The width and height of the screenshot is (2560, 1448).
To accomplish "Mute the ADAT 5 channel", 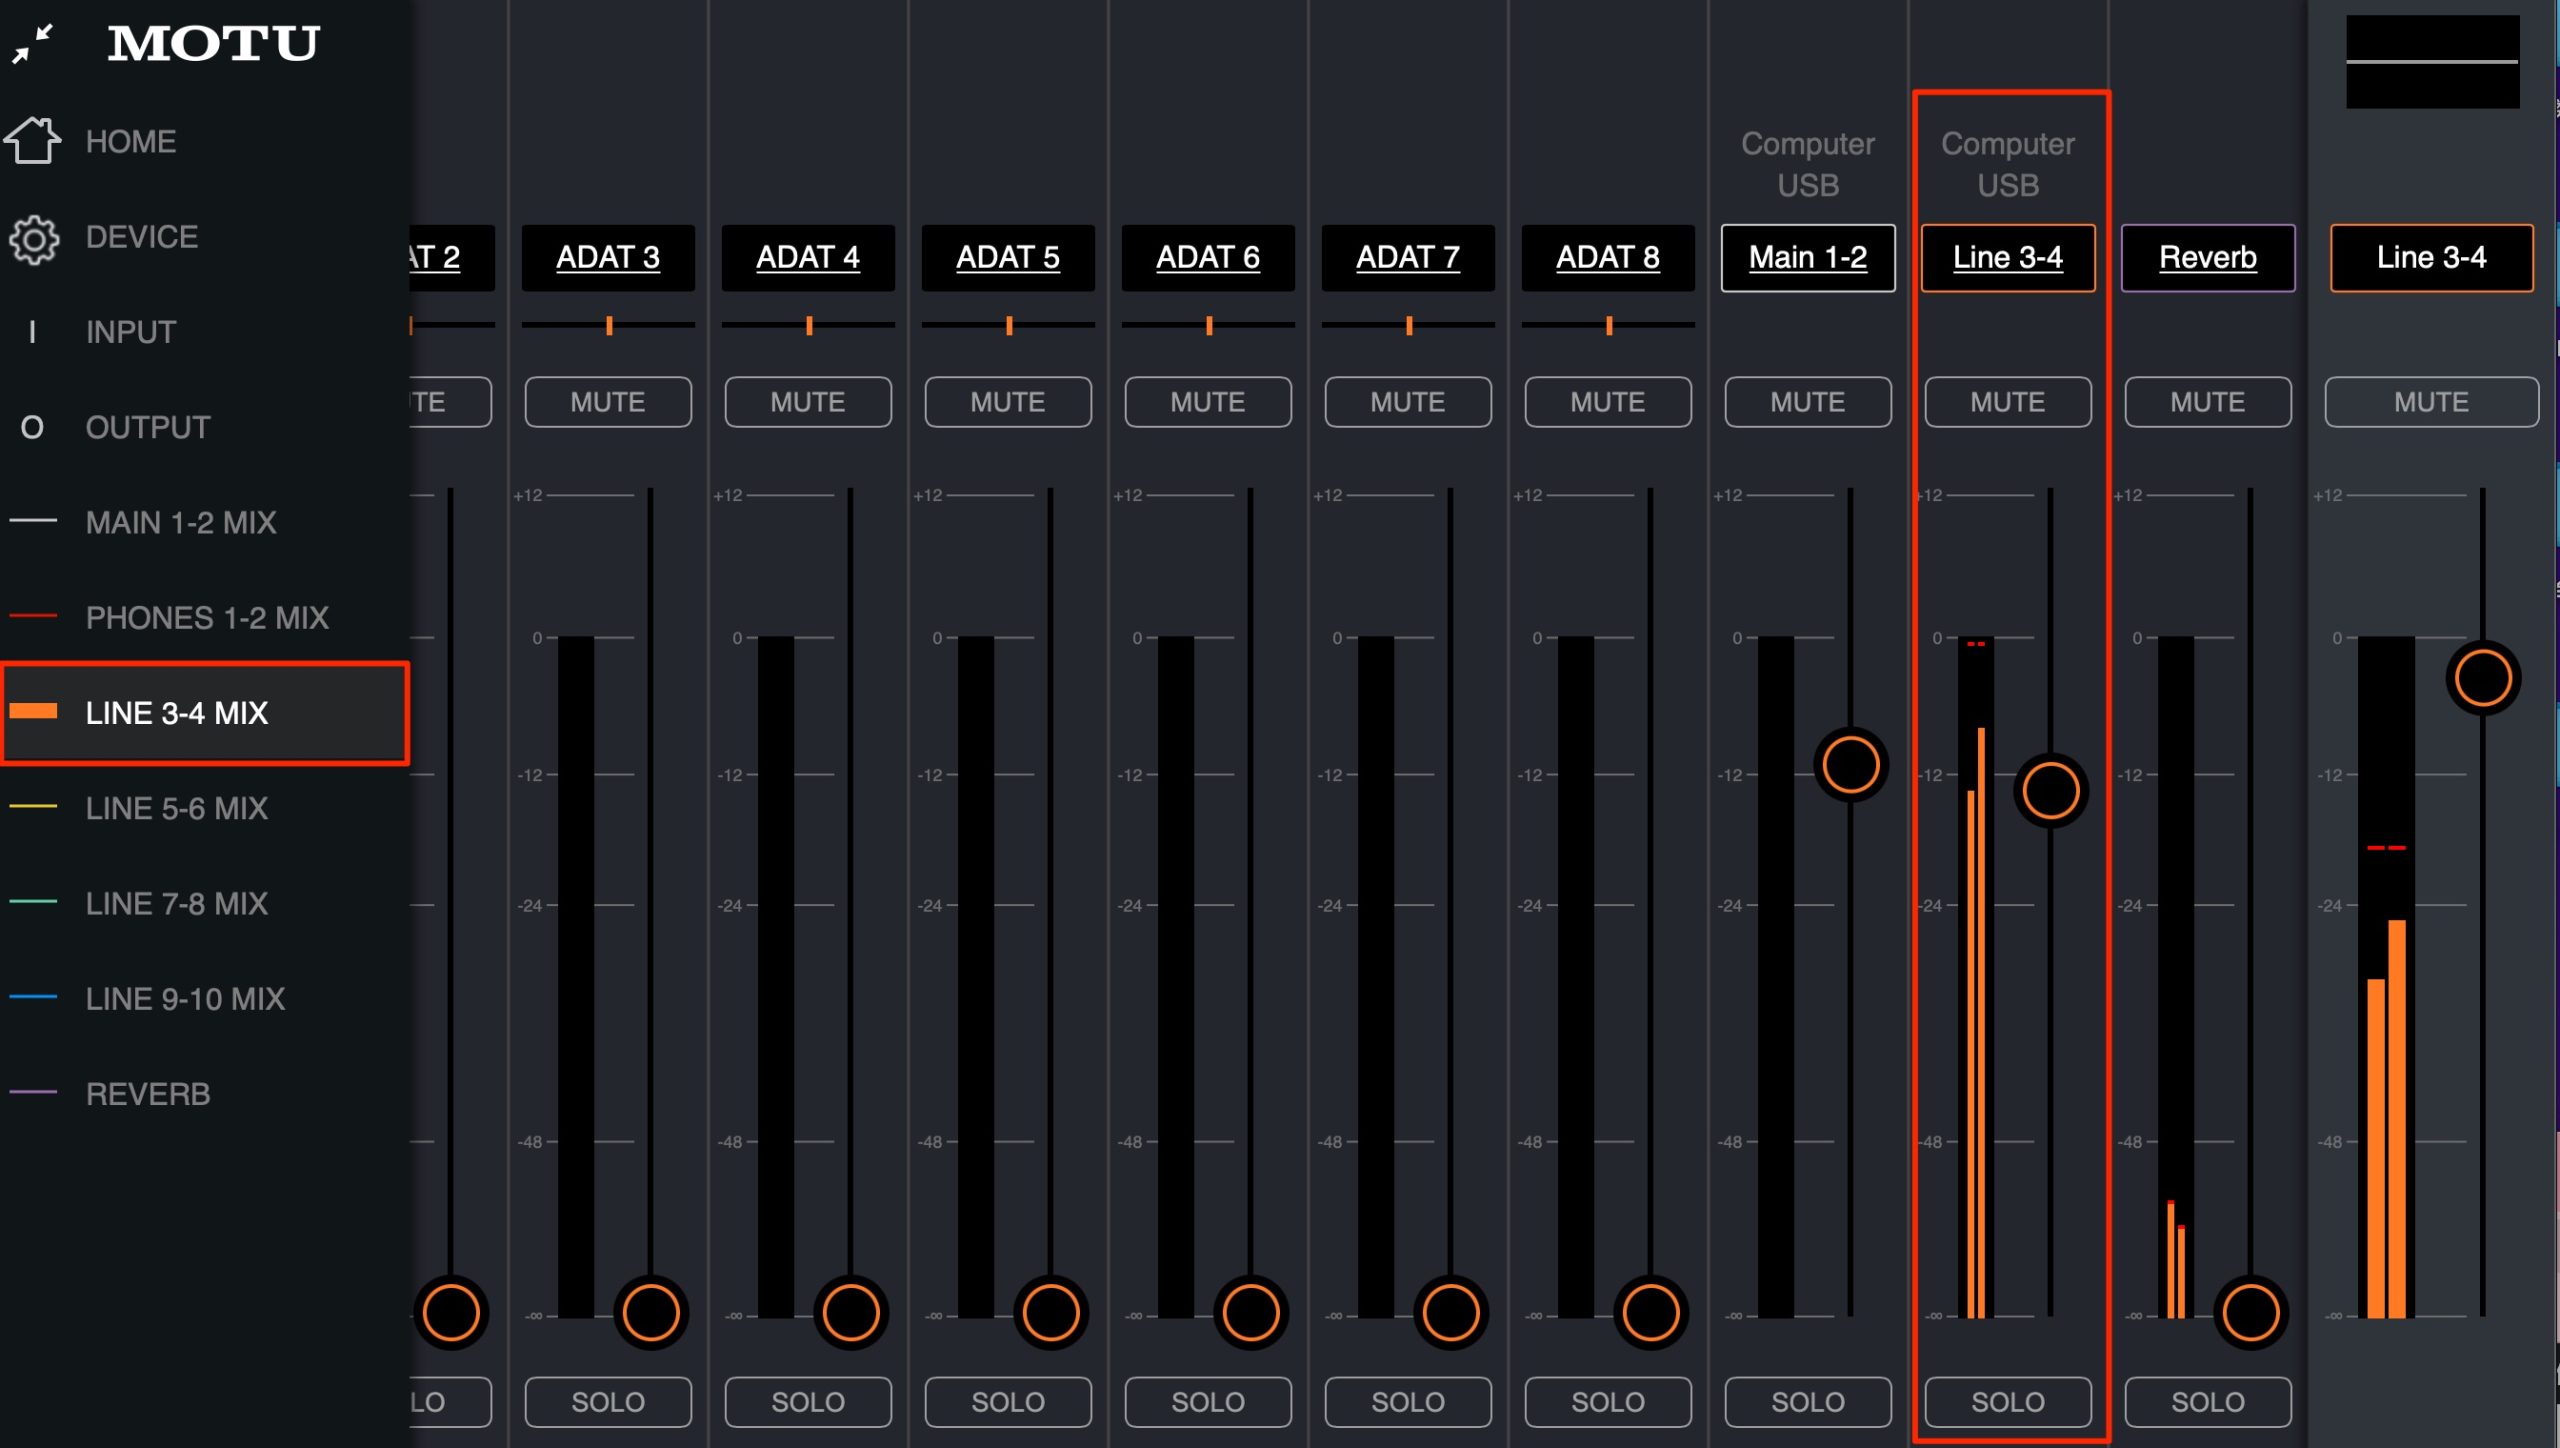I will [1008, 402].
